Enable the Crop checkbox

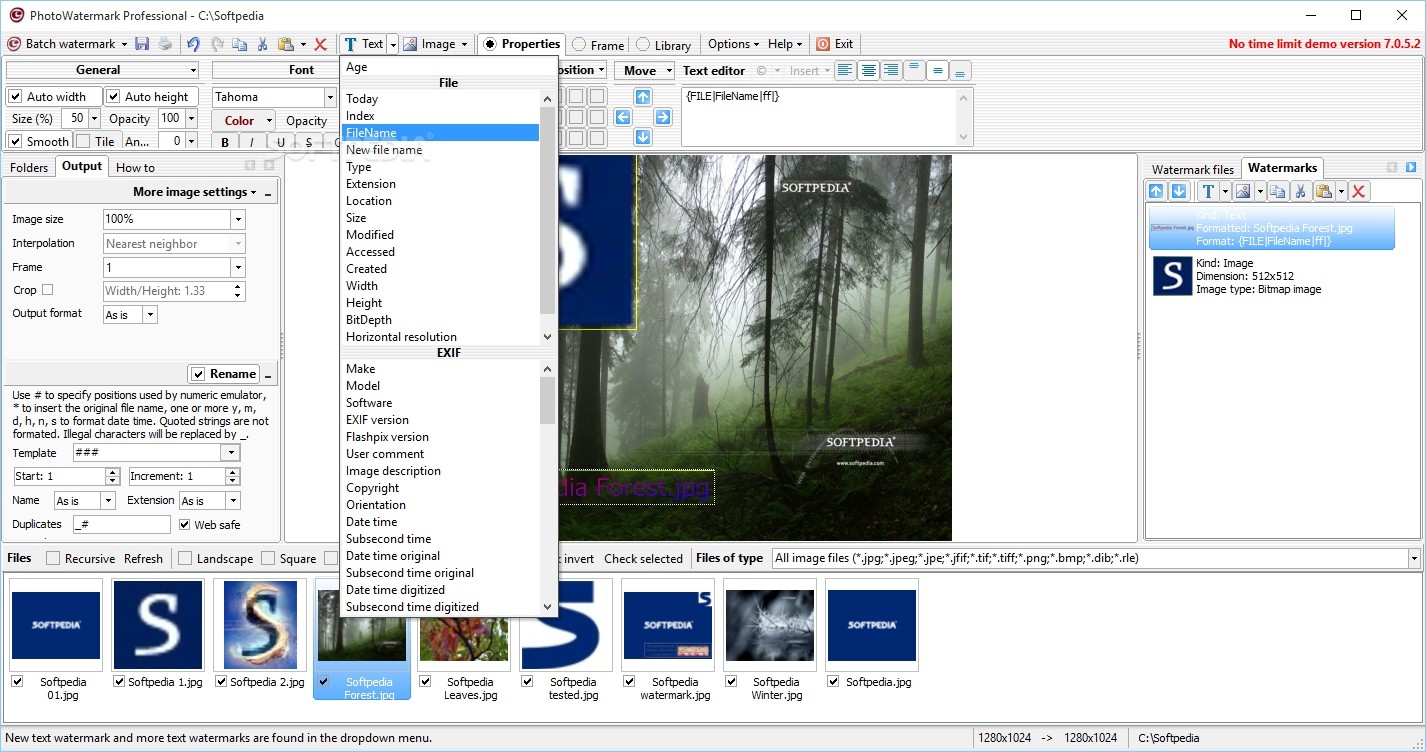point(47,290)
